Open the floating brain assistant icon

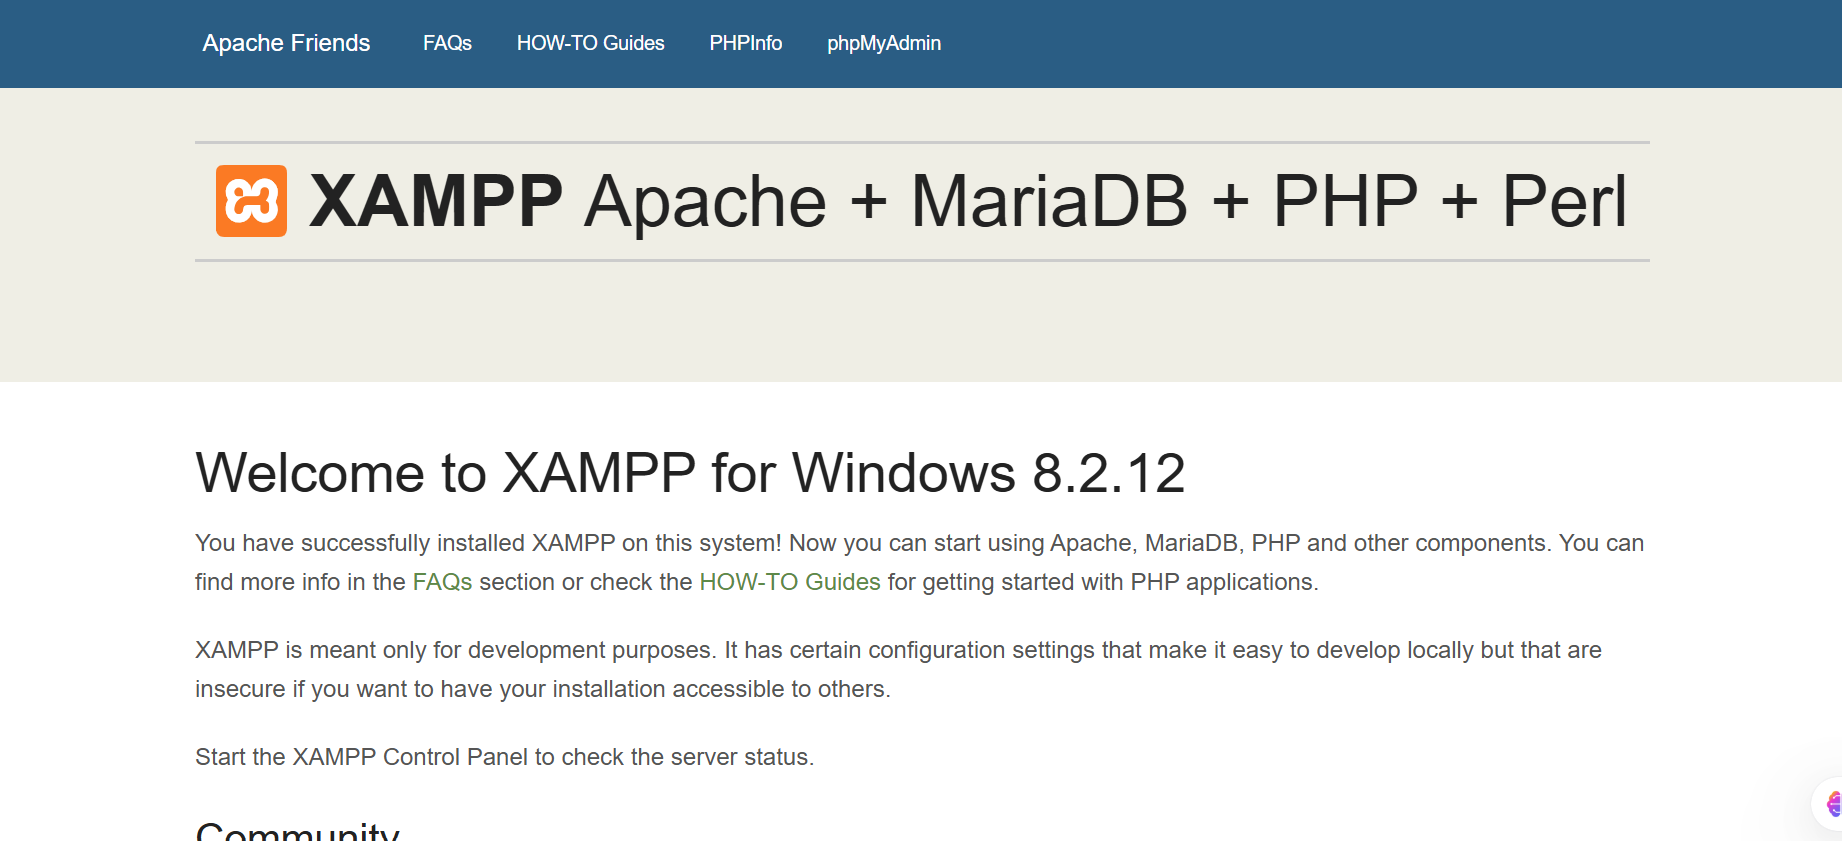(1832, 804)
